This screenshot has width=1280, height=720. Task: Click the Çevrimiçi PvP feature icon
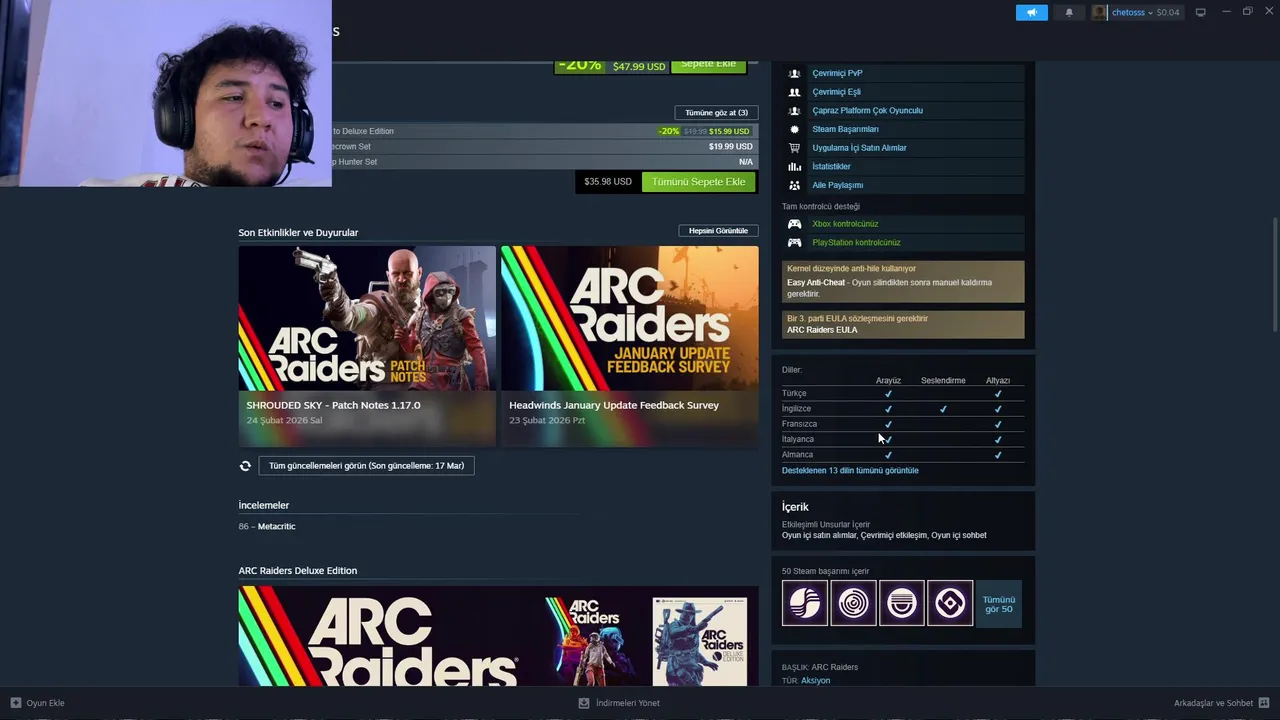tap(795, 73)
